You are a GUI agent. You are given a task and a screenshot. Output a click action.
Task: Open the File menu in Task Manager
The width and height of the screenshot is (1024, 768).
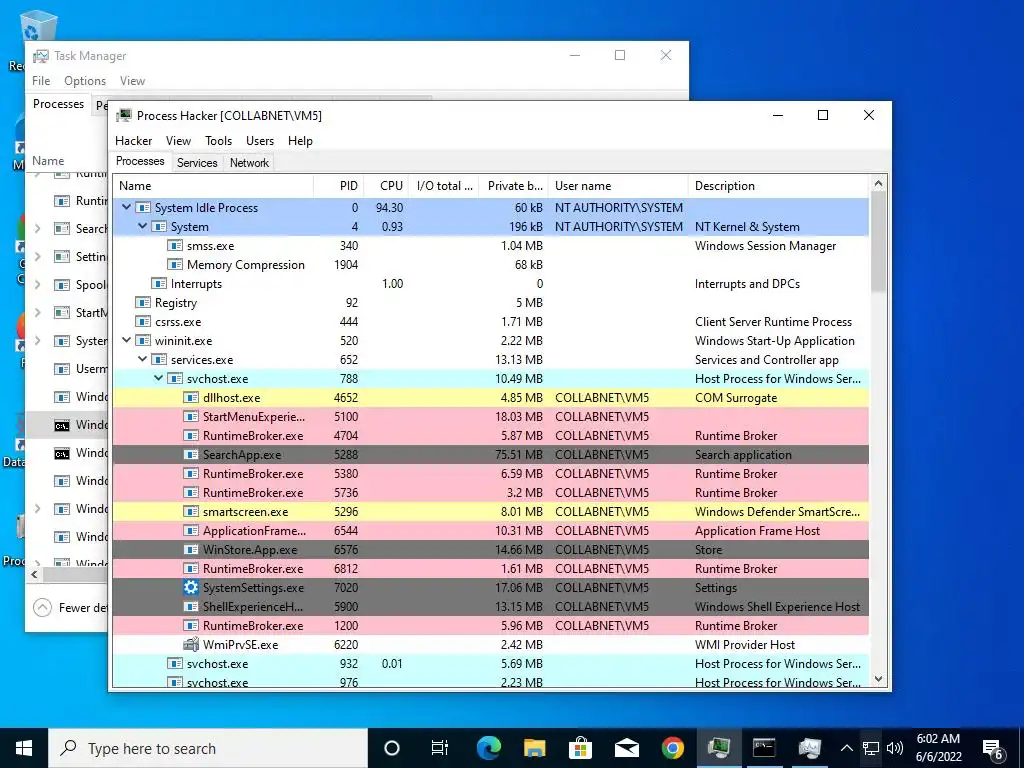[x=41, y=81]
